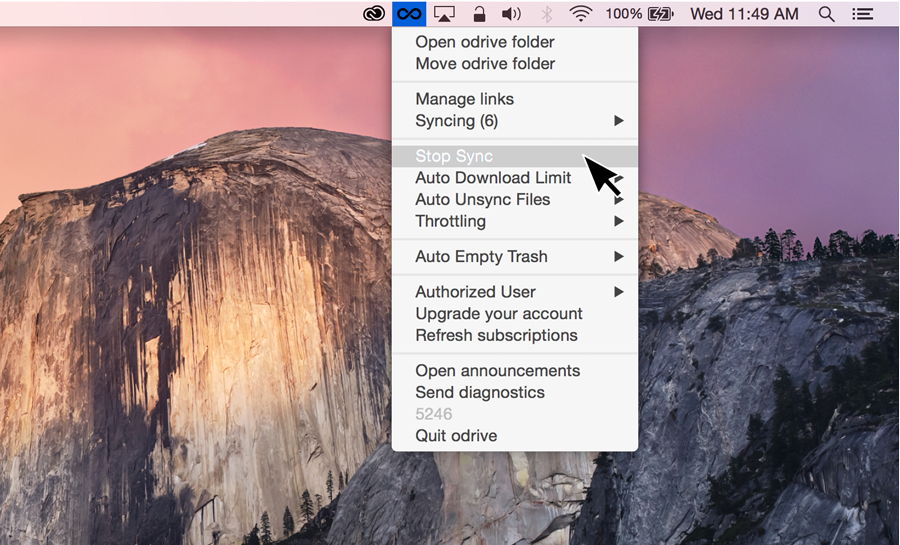900x545 pixels.
Task: Select Refresh subscriptions
Action: [x=515, y=336]
